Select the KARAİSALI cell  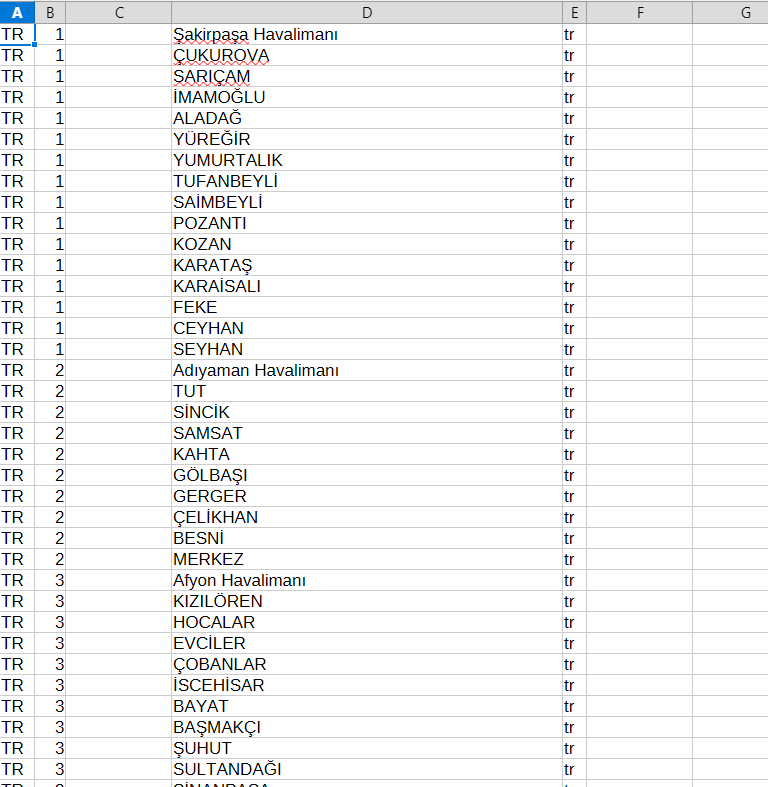(367, 286)
